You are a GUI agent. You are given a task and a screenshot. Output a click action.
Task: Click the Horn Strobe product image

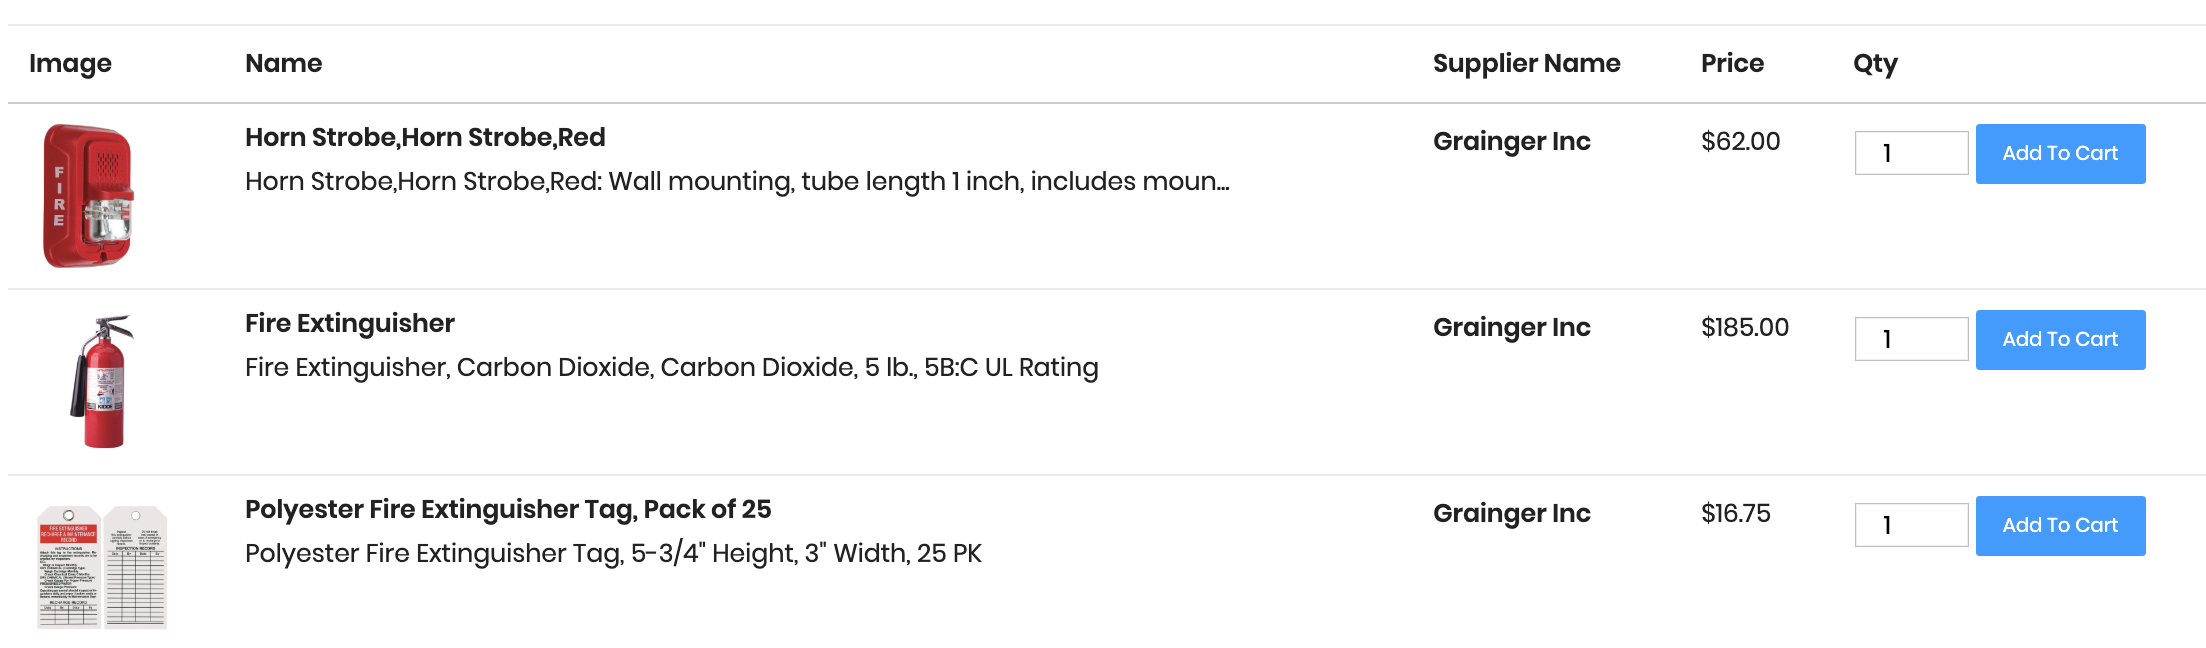click(88, 196)
